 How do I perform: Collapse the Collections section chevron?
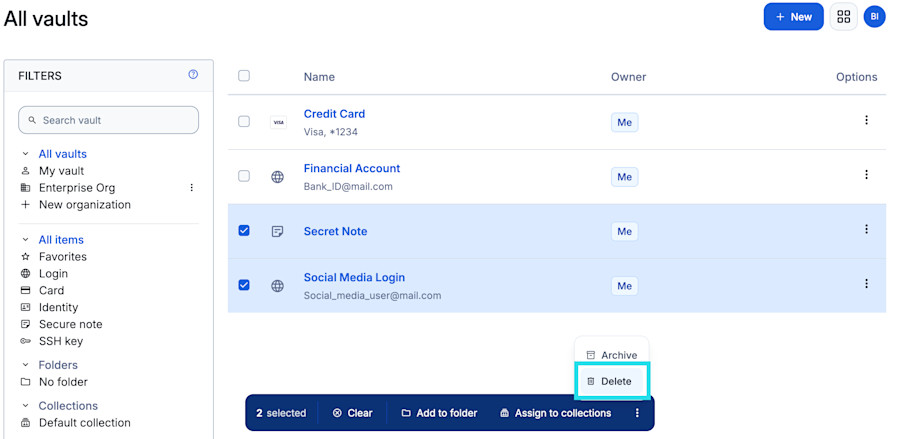tap(25, 406)
